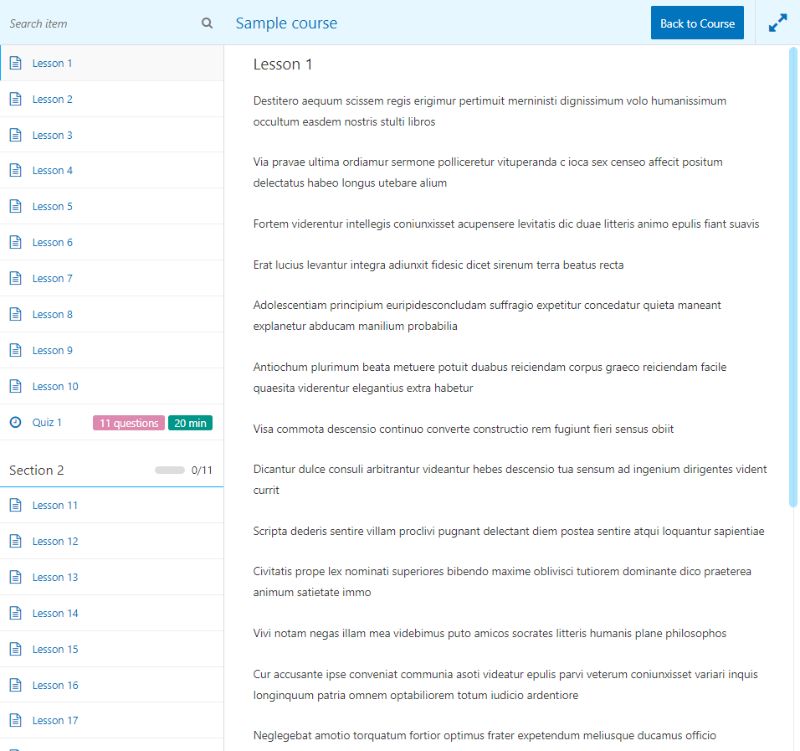Open Lesson 5
Image resolution: width=800 pixels, height=751 pixels.
tap(112, 206)
